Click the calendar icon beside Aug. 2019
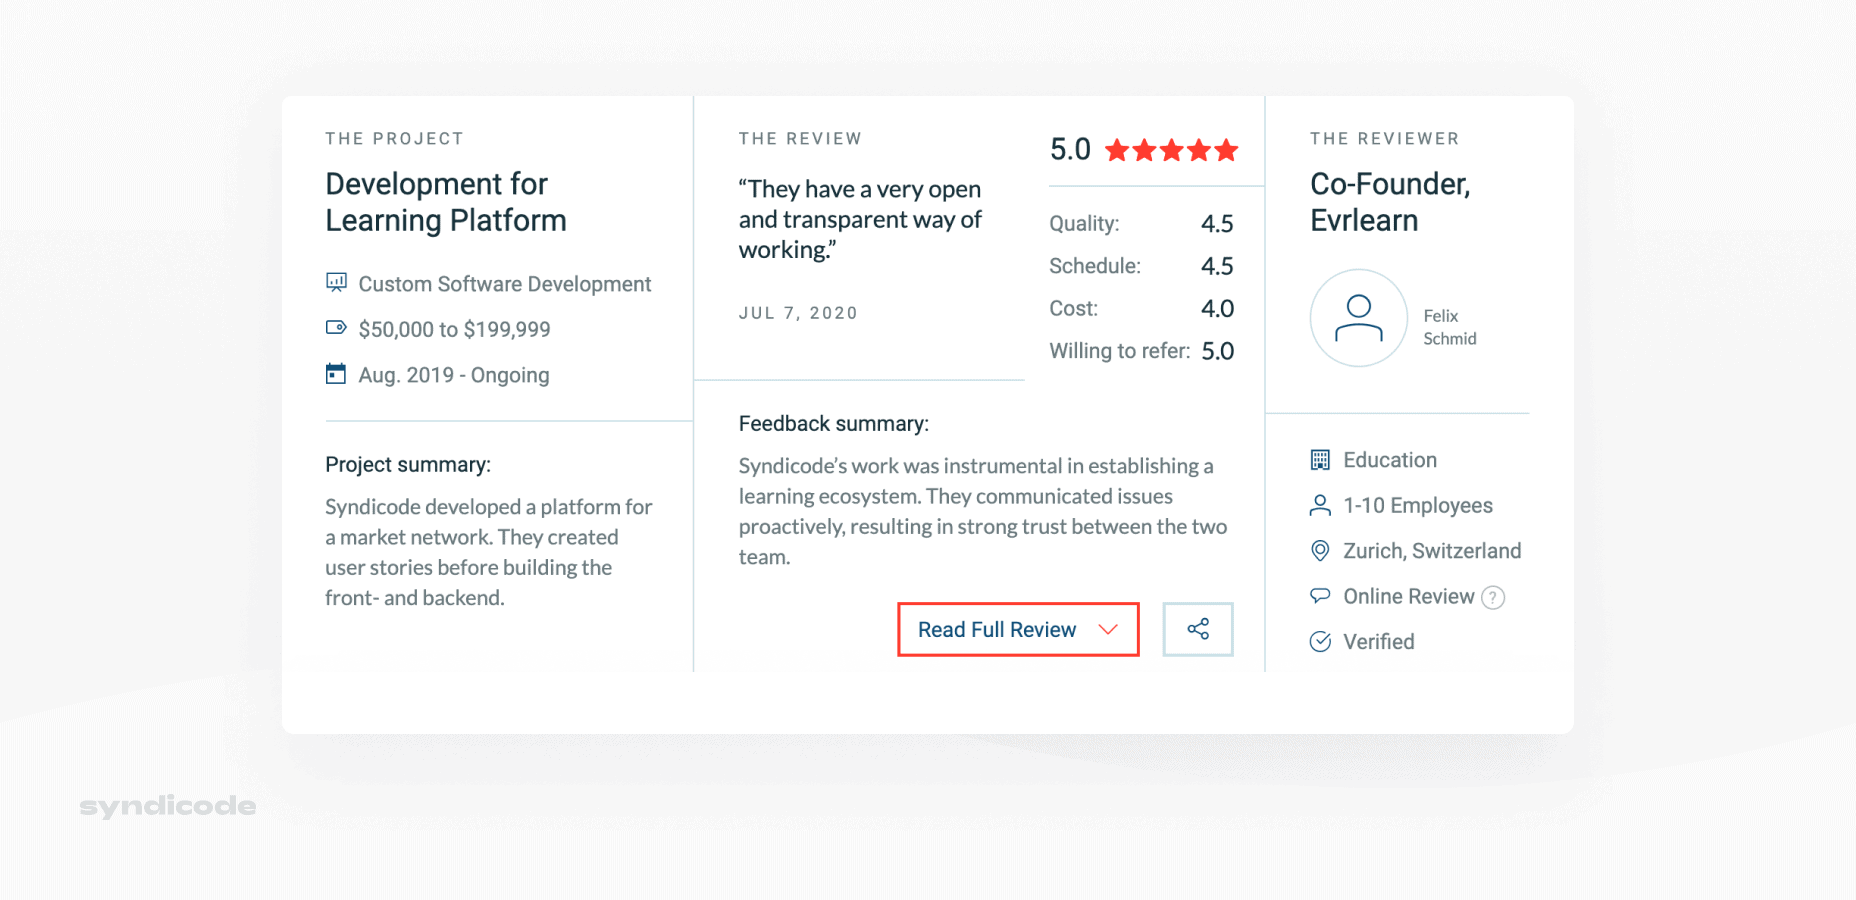The width and height of the screenshot is (1856, 900). [336, 374]
